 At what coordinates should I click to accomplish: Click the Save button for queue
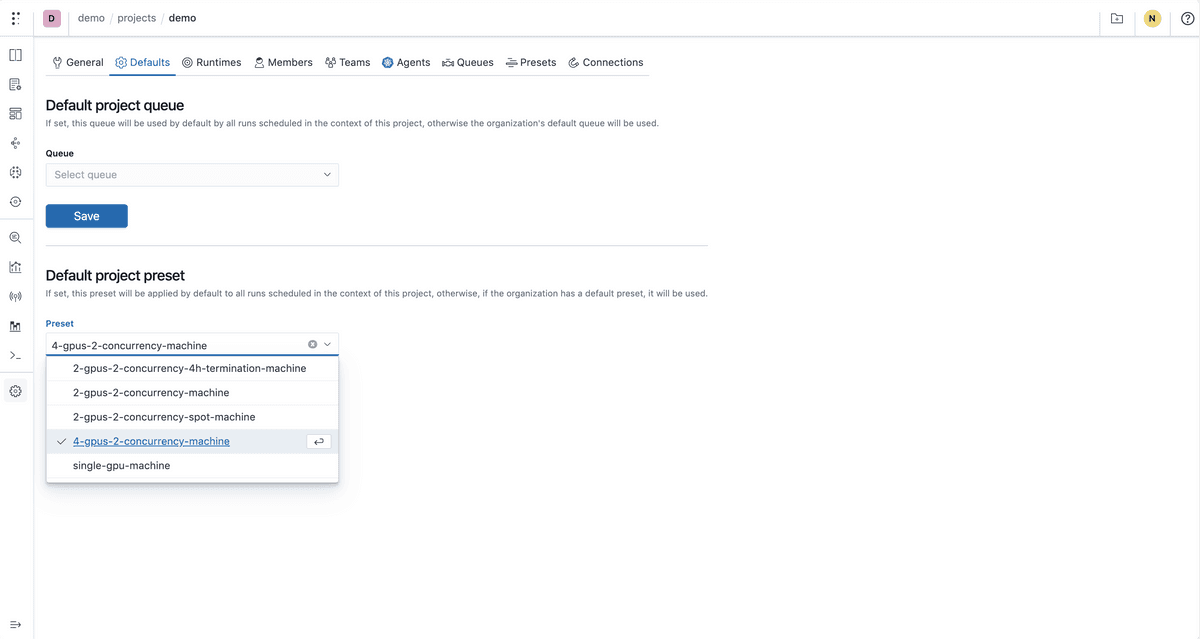pos(87,216)
